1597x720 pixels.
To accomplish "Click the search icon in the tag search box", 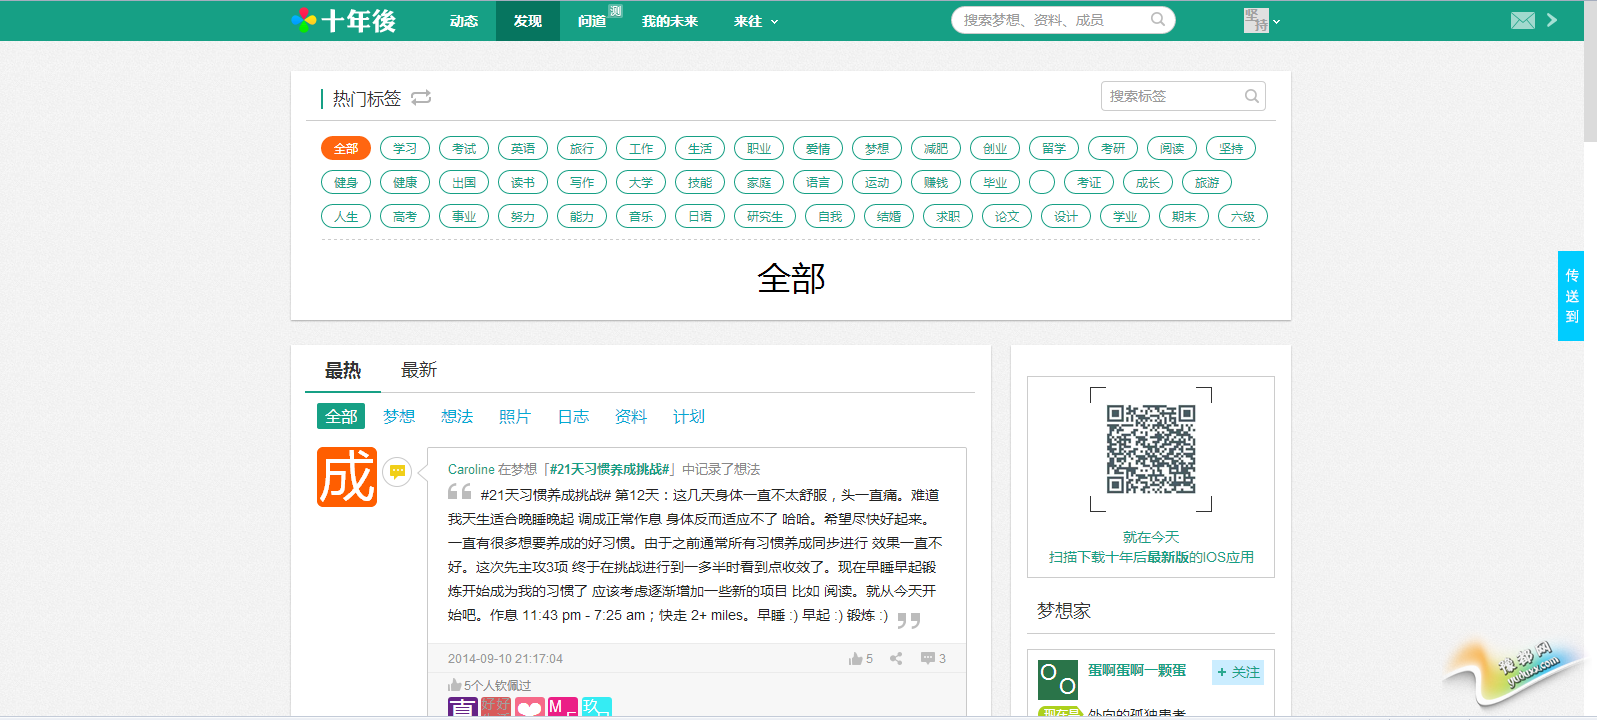I will 1251,96.
